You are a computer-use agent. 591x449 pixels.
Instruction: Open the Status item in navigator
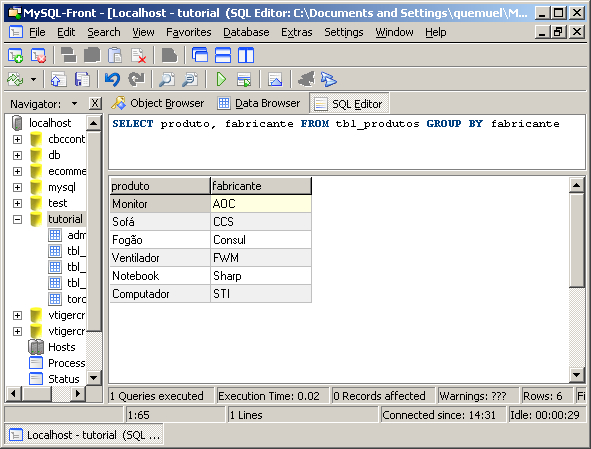point(64,379)
